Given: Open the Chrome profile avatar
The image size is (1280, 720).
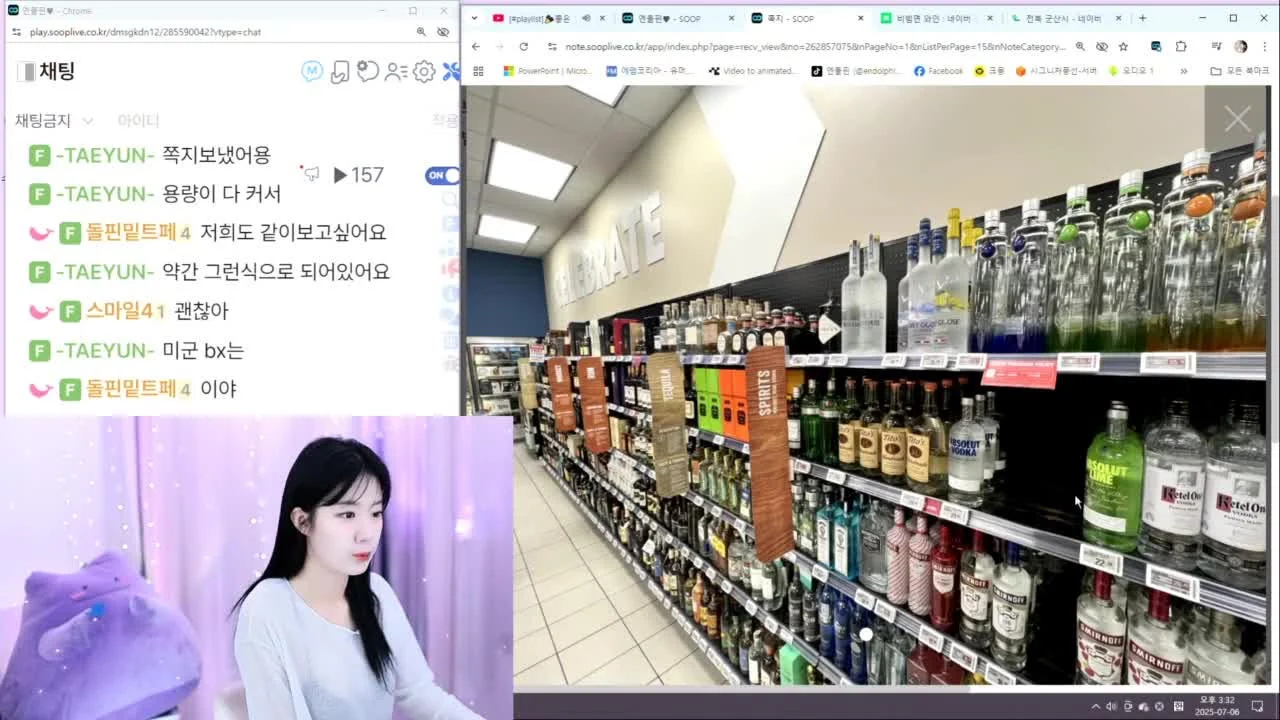Looking at the screenshot, I should click(x=1241, y=47).
